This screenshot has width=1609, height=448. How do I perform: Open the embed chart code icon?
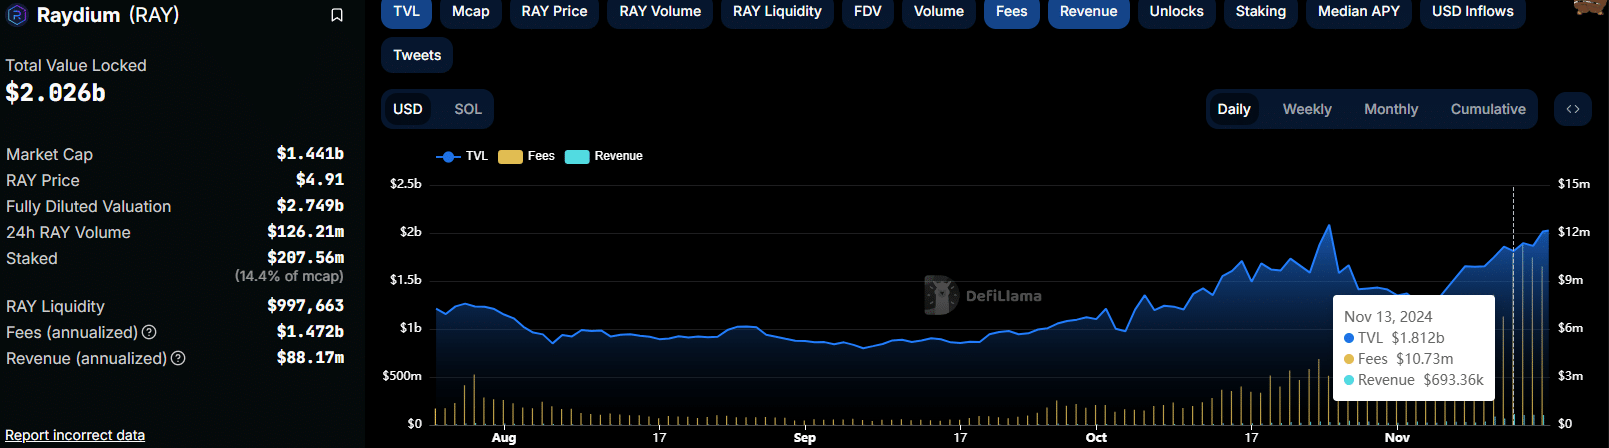tap(1573, 109)
